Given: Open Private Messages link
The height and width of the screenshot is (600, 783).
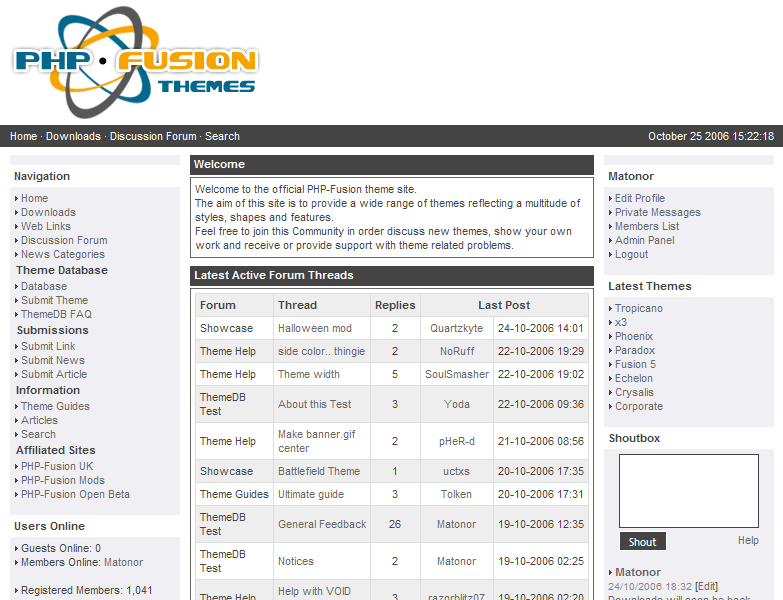Looking at the screenshot, I should [658, 212].
